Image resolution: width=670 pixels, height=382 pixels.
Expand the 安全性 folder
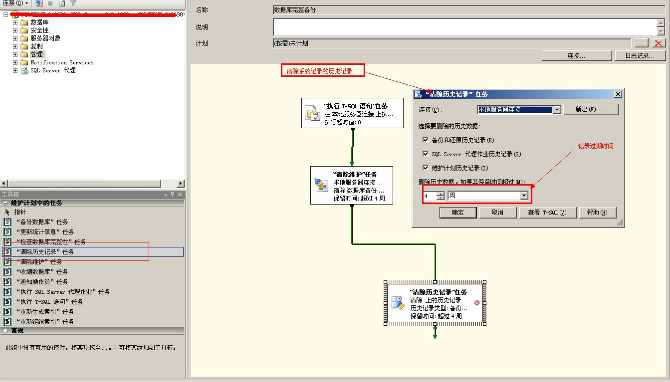(15, 30)
